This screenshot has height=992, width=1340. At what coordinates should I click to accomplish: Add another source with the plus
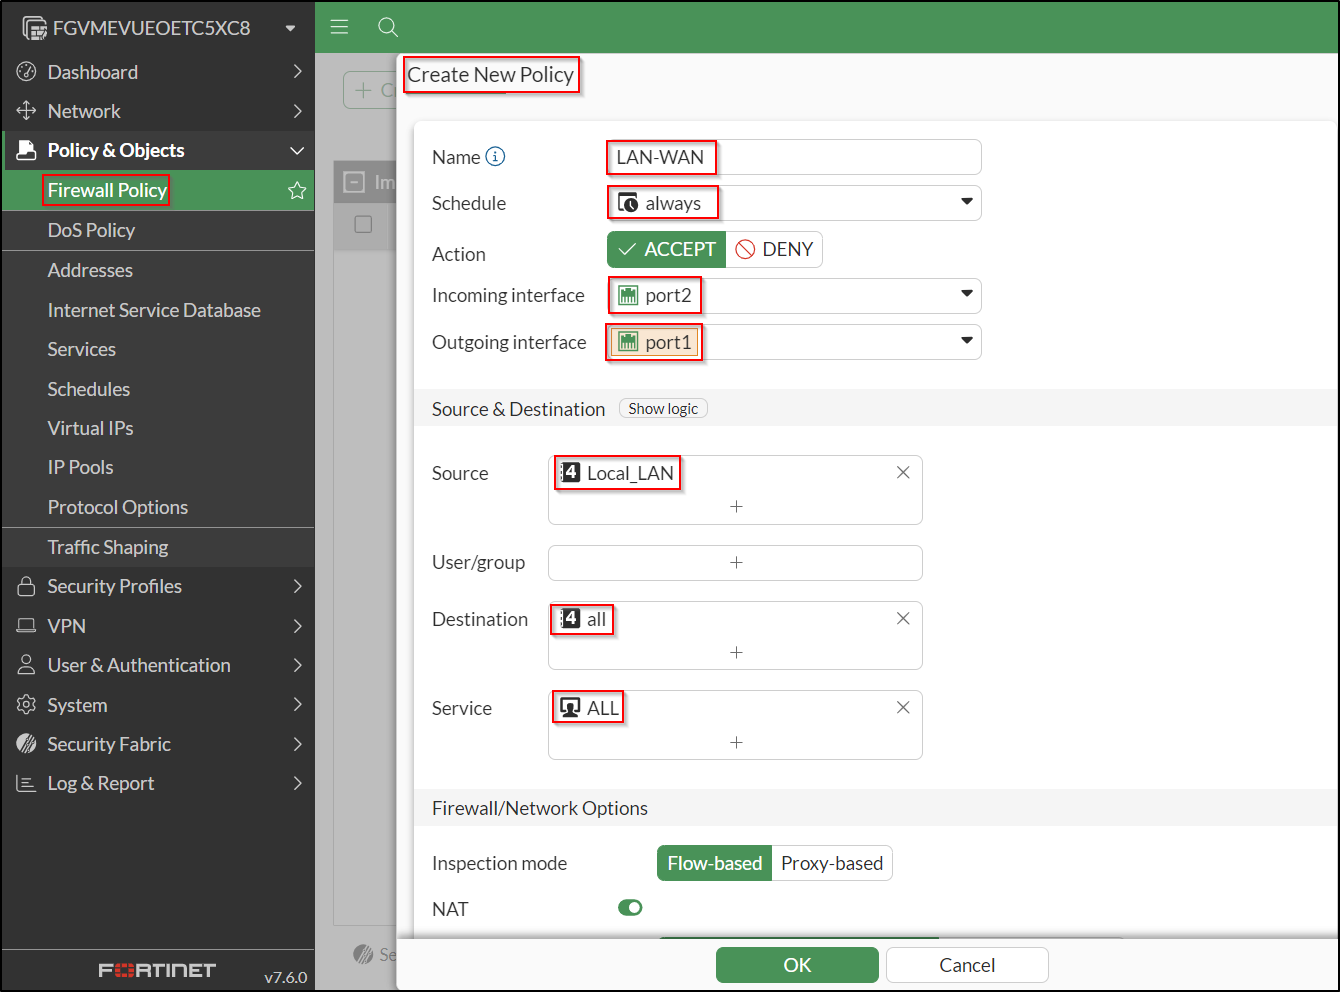pyautogui.click(x=736, y=507)
